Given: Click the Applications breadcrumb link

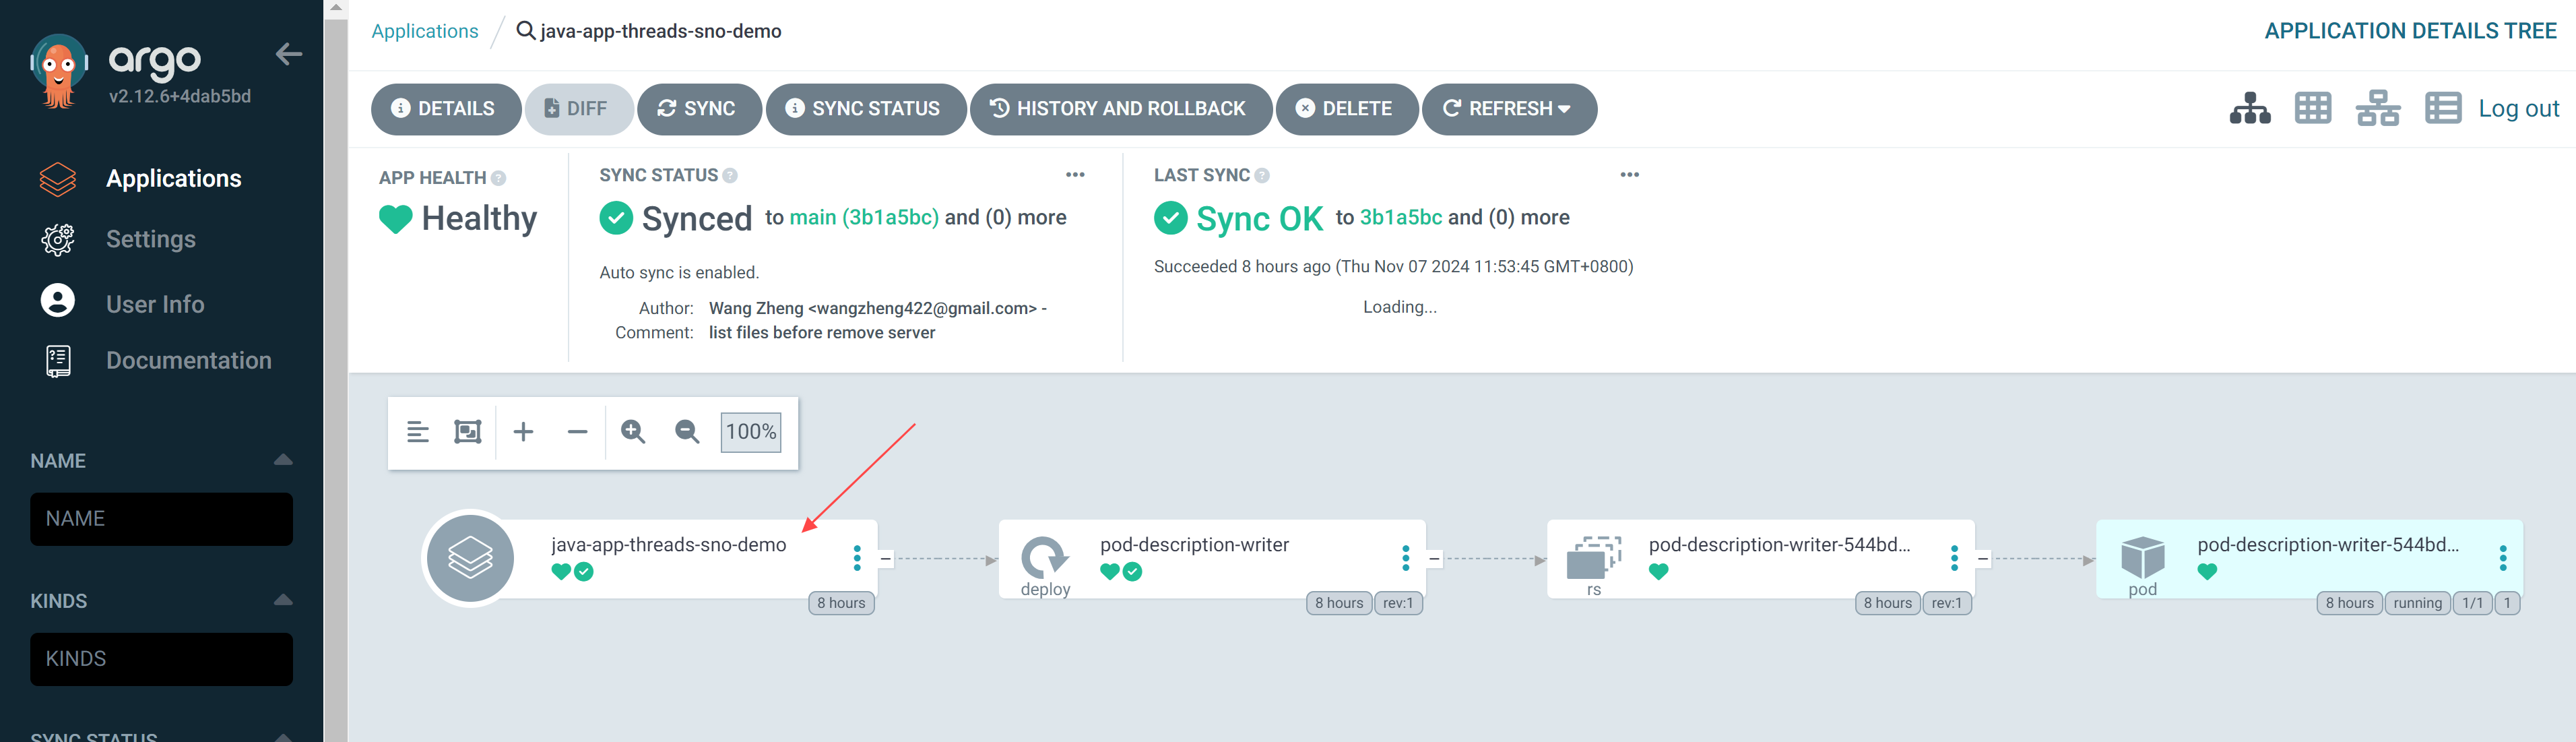Looking at the screenshot, I should [425, 31].
